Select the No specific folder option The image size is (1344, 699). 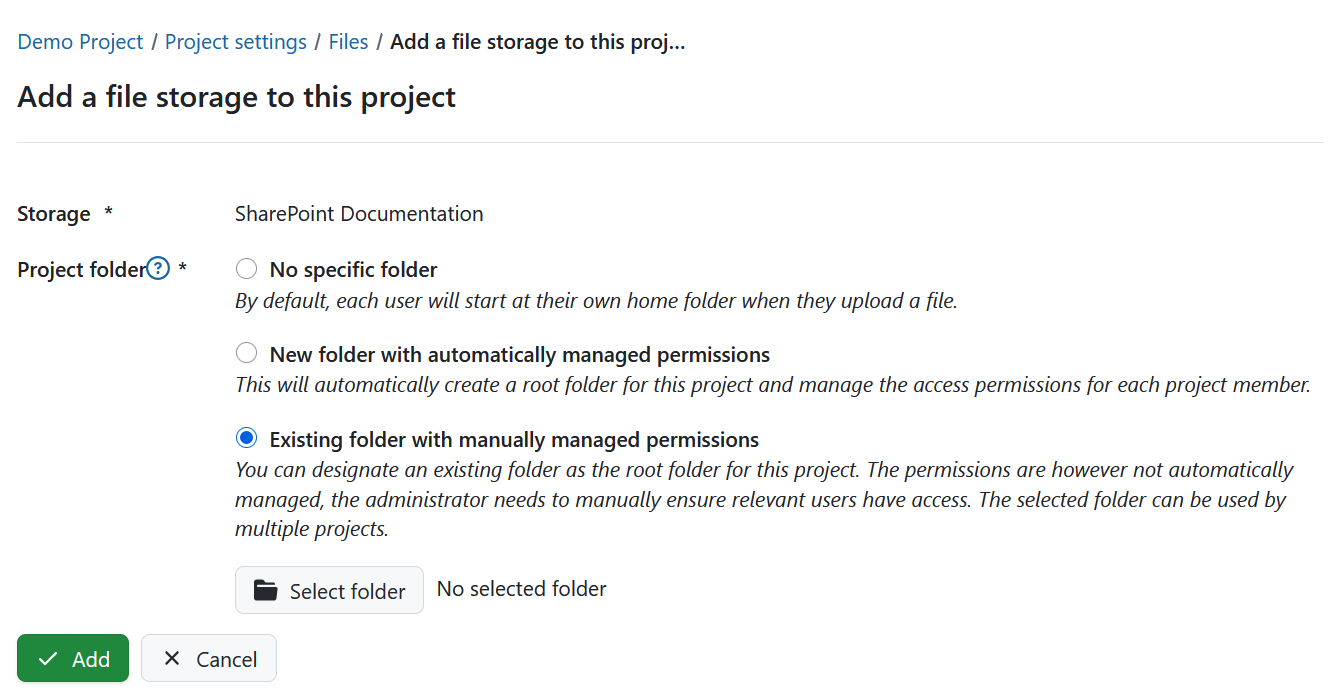pos(246,268)
